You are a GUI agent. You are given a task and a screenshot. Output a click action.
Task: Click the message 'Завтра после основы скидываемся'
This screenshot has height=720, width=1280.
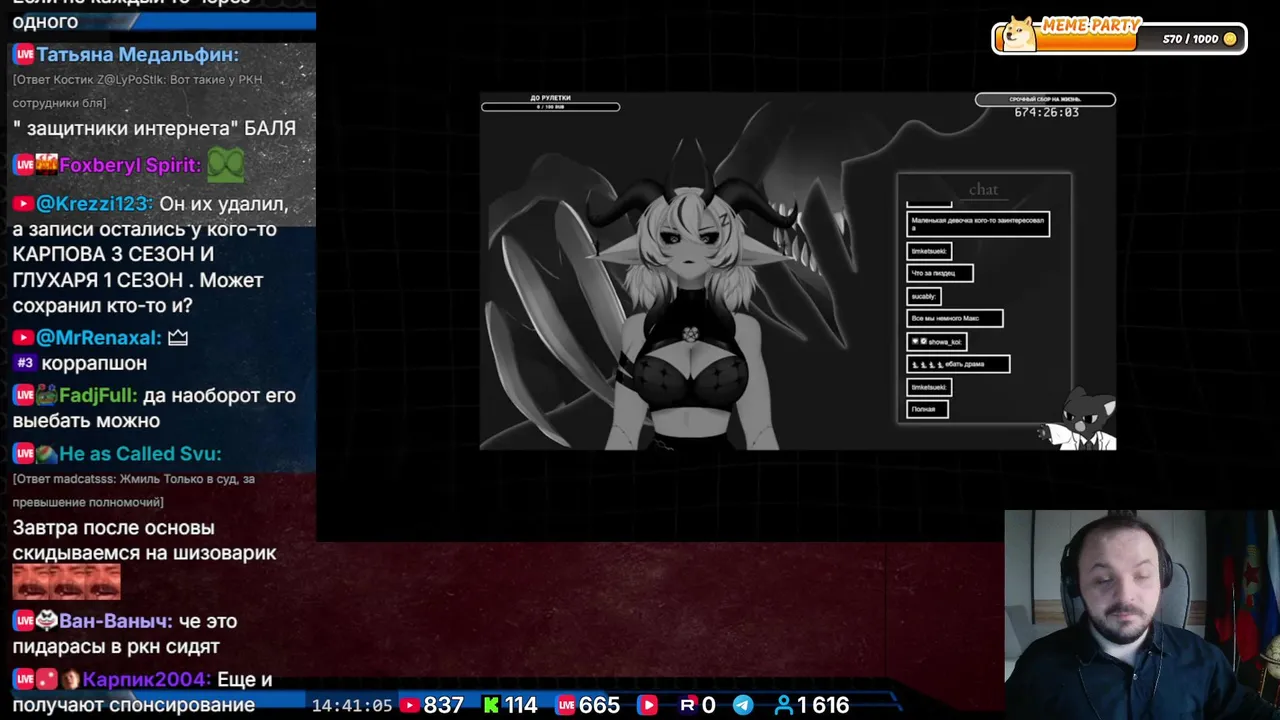[x=145, y=540]
